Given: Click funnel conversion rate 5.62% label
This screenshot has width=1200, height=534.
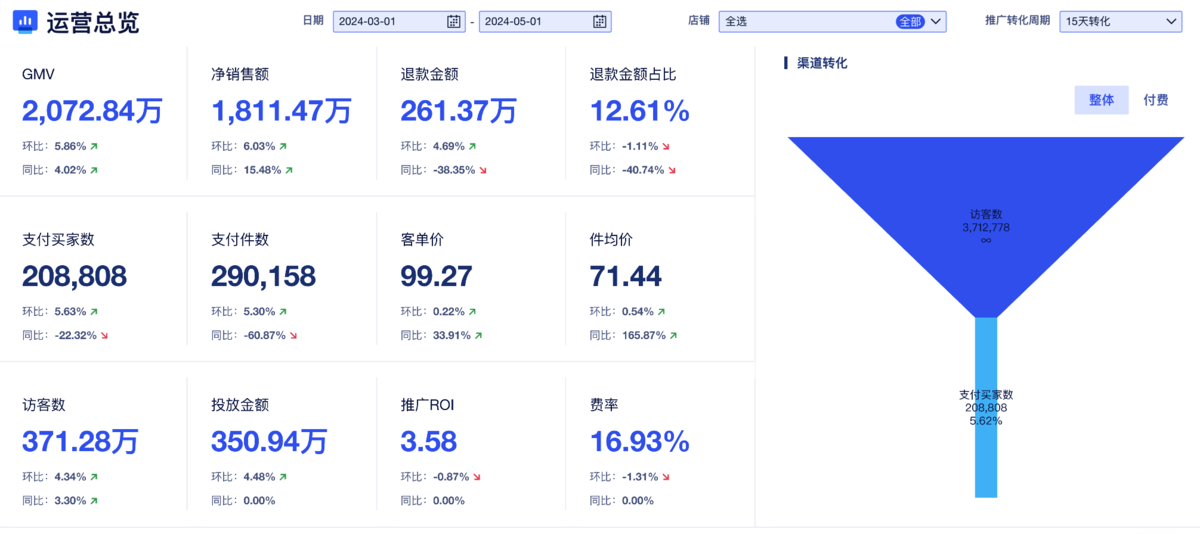Looking at the screenshot, I should [x=986, y=421].
